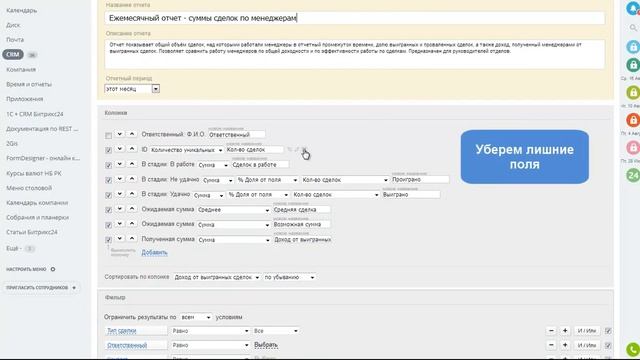Open '% Доля от поля' dropdown in 'Не удачно' row
This screenshot has width=640, height=360.
[x=267, y=180]
